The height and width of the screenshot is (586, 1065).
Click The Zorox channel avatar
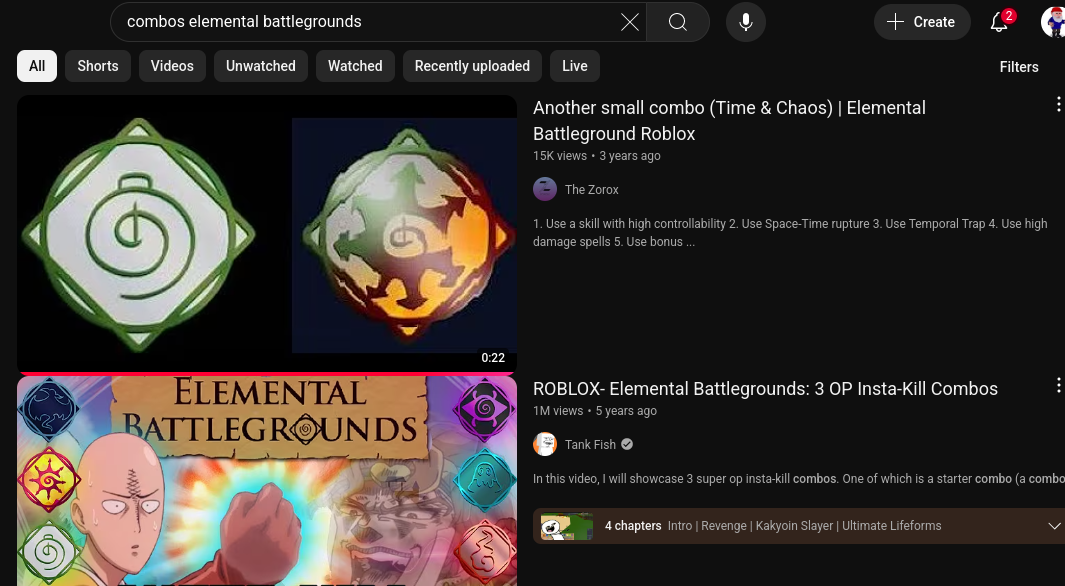pyautogui.click(x=545, y=189)
